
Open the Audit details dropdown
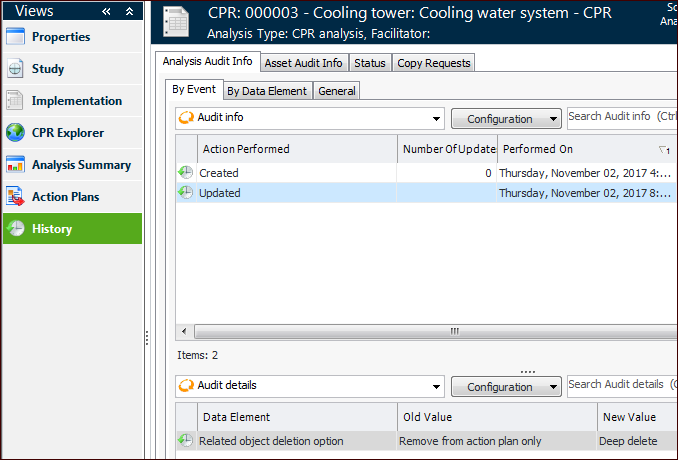point(436,386)
